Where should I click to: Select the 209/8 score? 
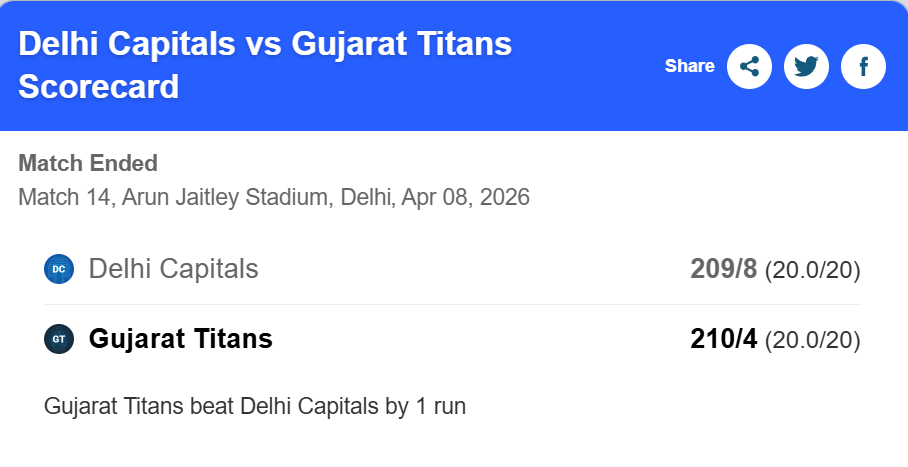click(723, 269)
